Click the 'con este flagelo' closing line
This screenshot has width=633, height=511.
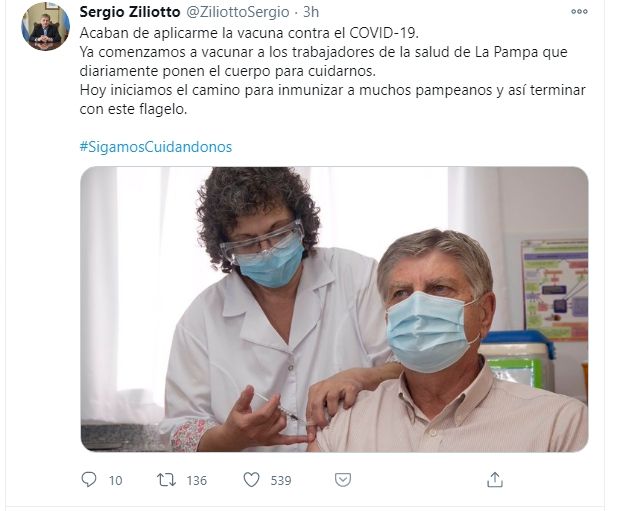coord(133,109)
